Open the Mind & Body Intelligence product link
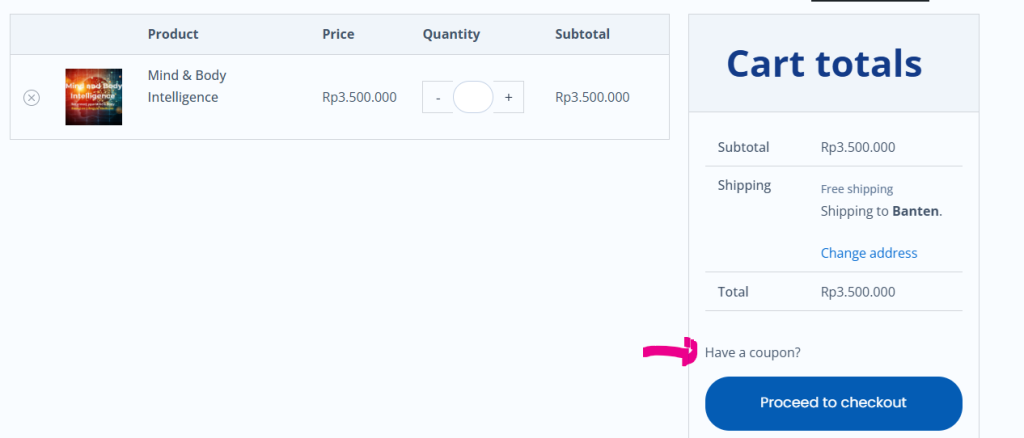This screenshot has width=1024, height=438. (187, 86)
